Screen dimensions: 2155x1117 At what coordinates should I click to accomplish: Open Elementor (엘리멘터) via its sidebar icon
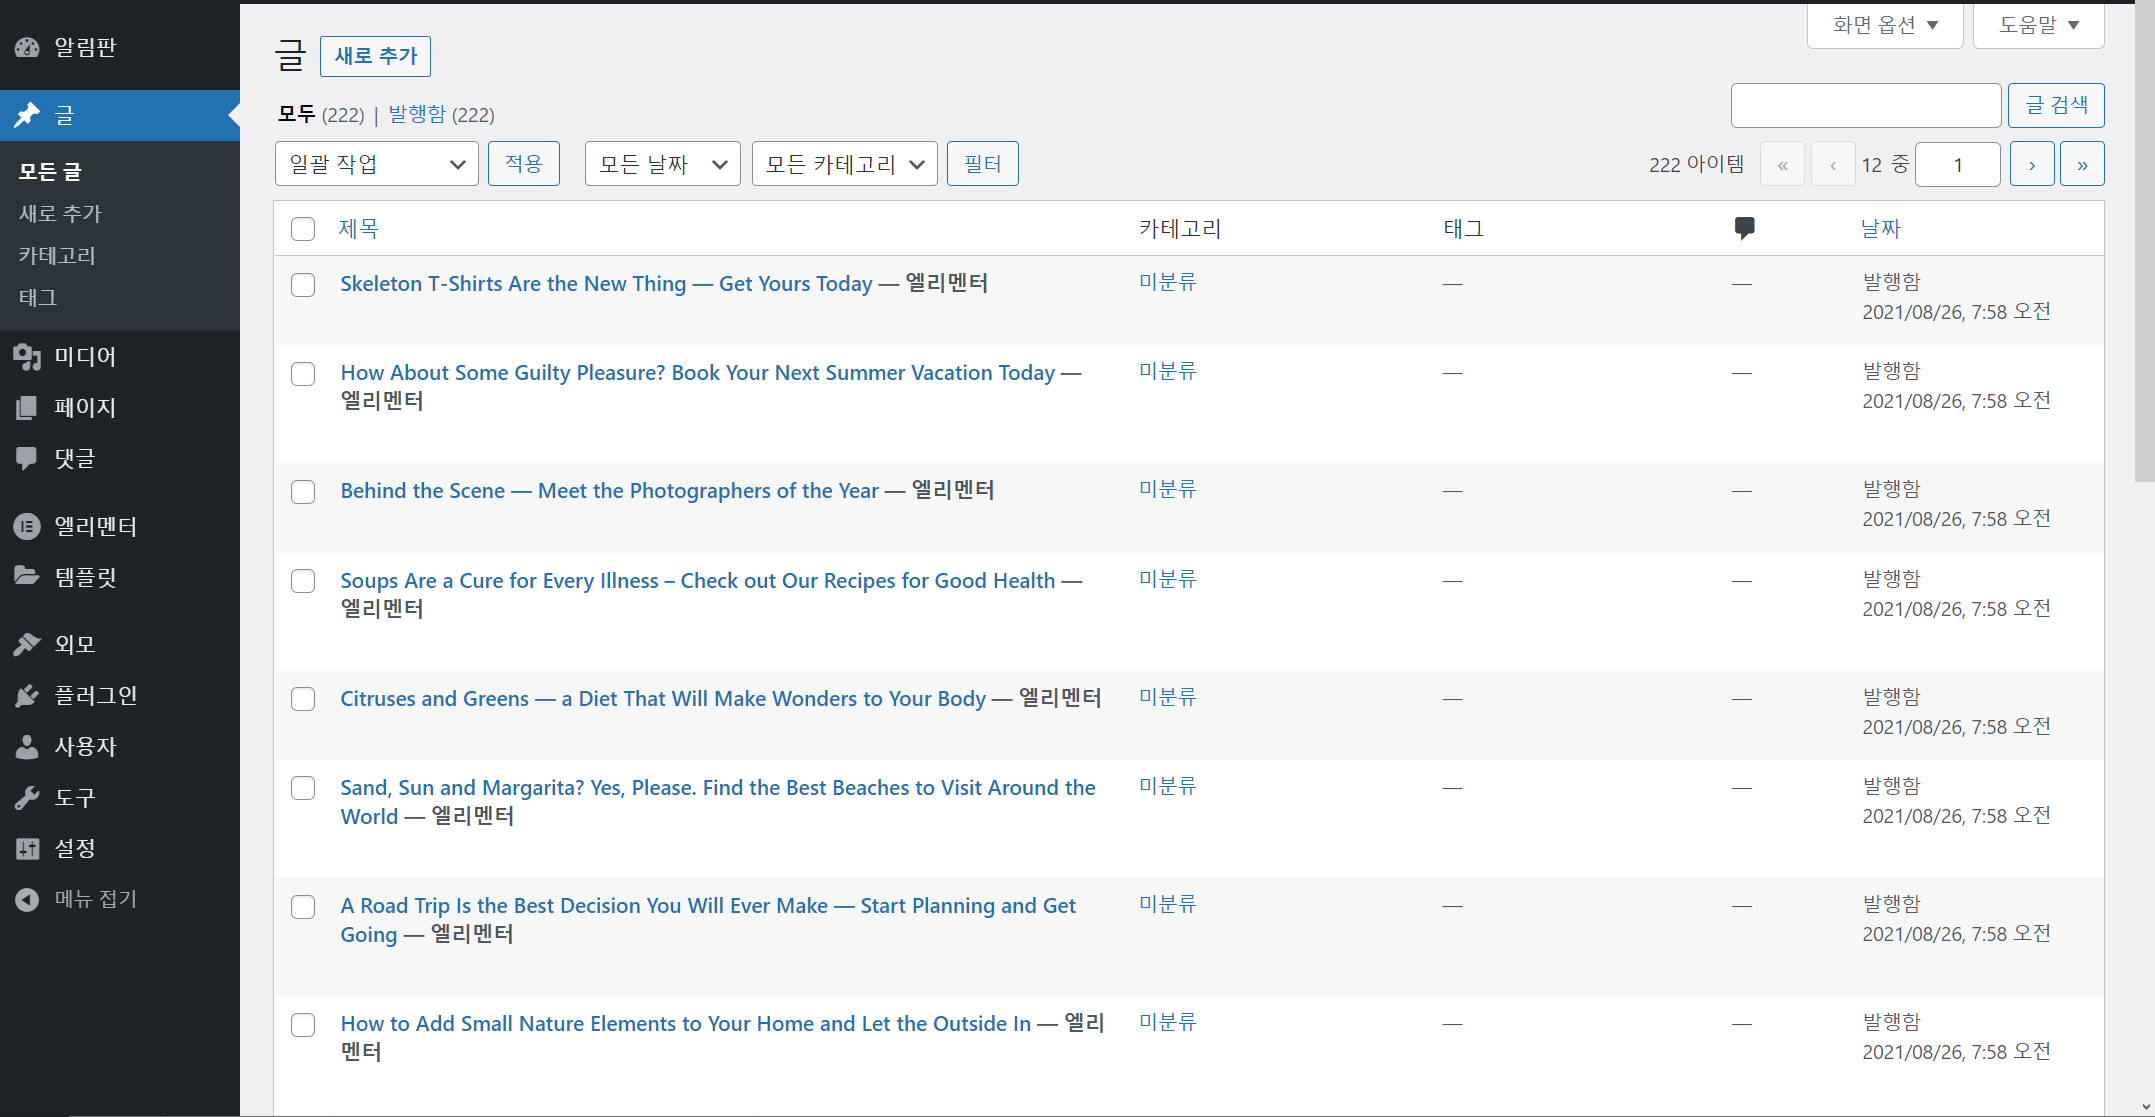click(27, 526)
